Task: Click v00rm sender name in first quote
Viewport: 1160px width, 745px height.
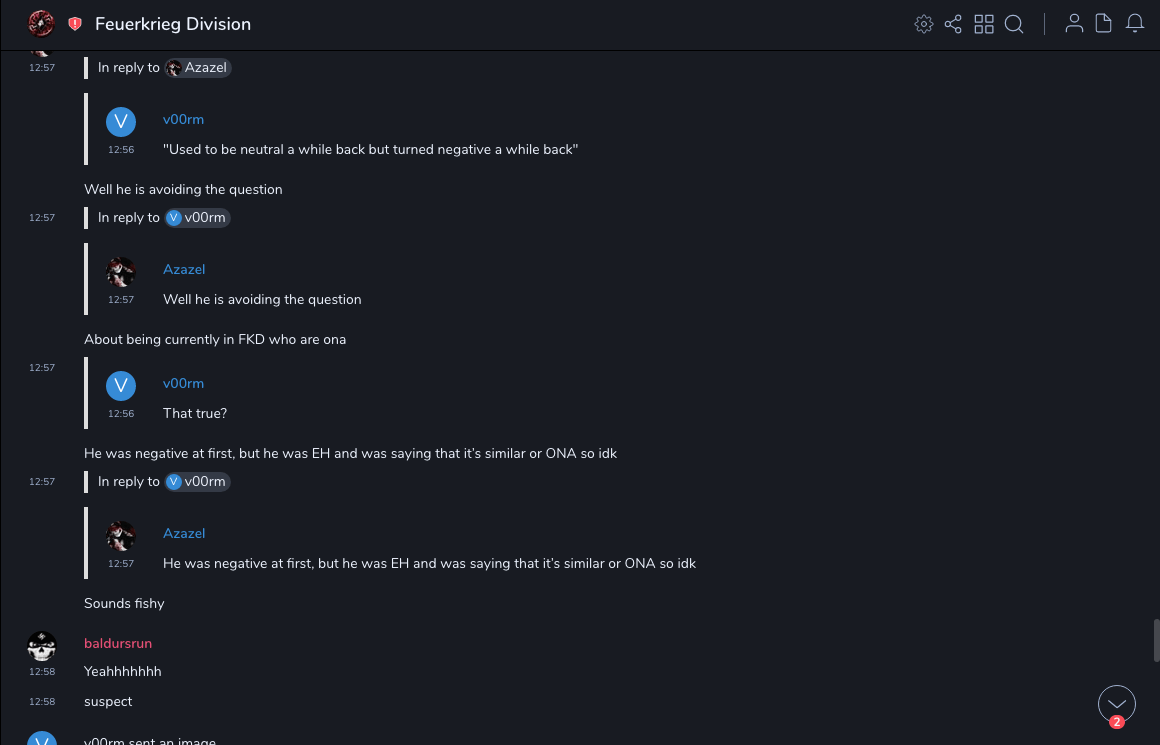Action: coord(183,119)
